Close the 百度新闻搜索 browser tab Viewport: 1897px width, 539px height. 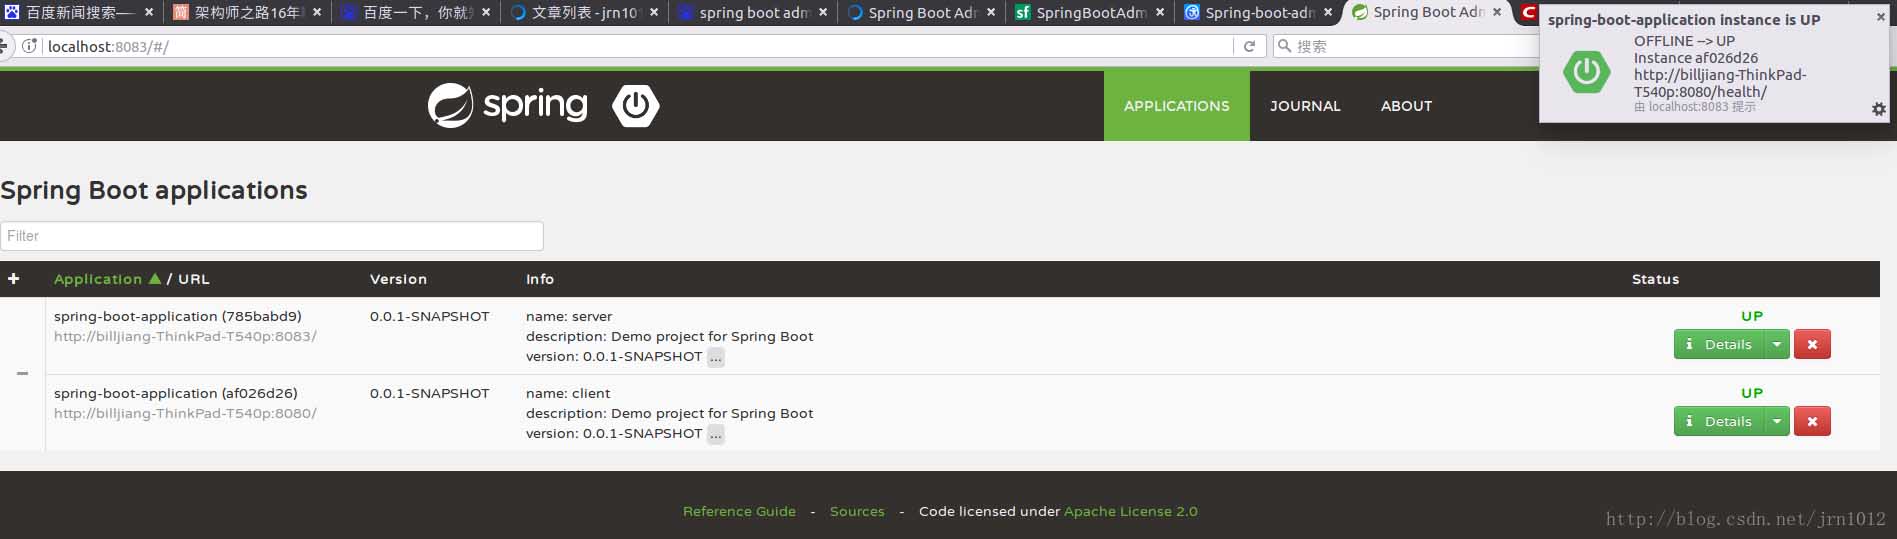coord(149,12)
